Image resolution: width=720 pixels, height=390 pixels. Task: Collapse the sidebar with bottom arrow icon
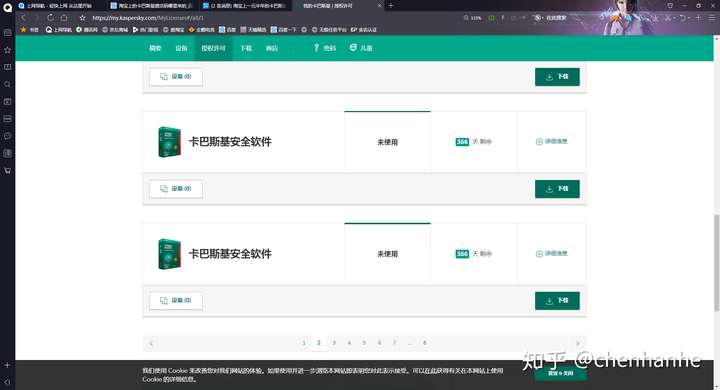pyautogui.click(x=7, y=382)
